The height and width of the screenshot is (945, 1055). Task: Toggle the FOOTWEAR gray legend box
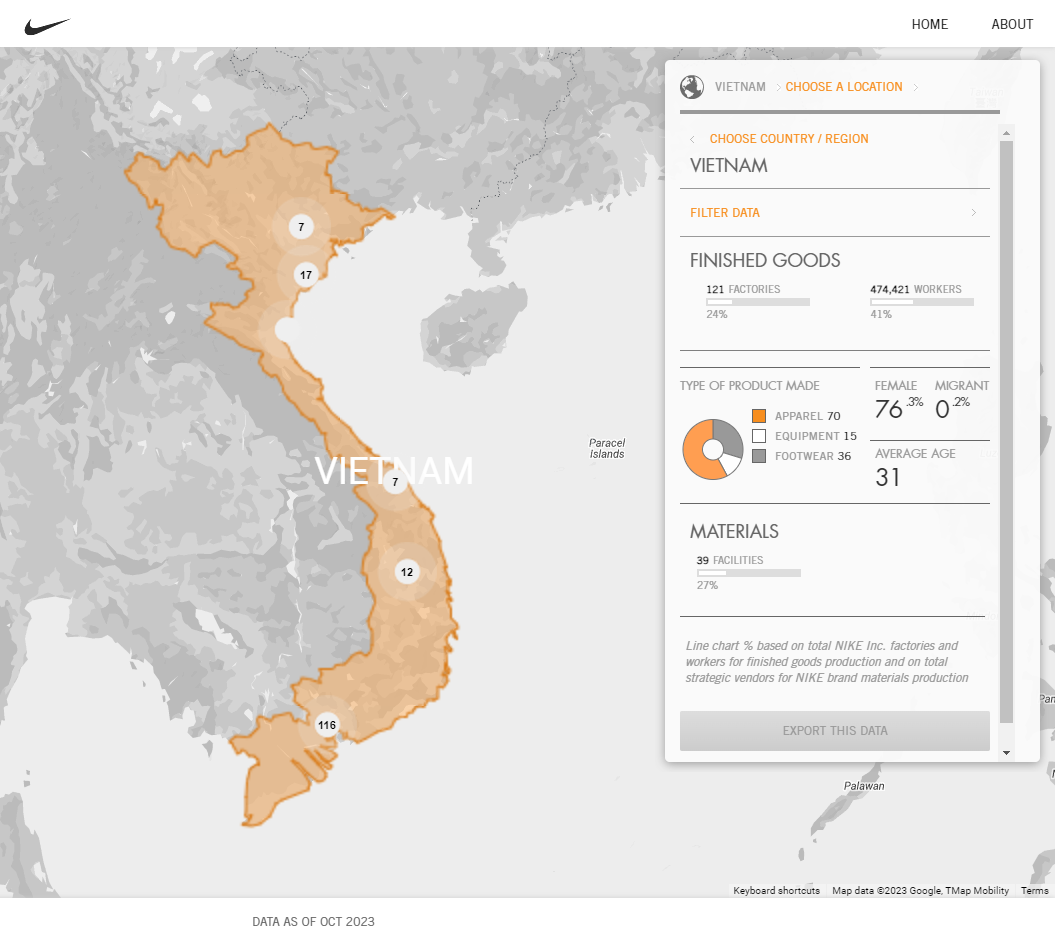pos(759,456)
